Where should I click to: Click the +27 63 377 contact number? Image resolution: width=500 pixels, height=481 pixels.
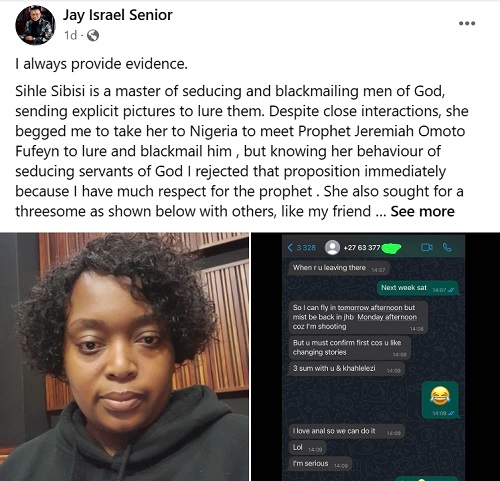click(x=362, y=248)
